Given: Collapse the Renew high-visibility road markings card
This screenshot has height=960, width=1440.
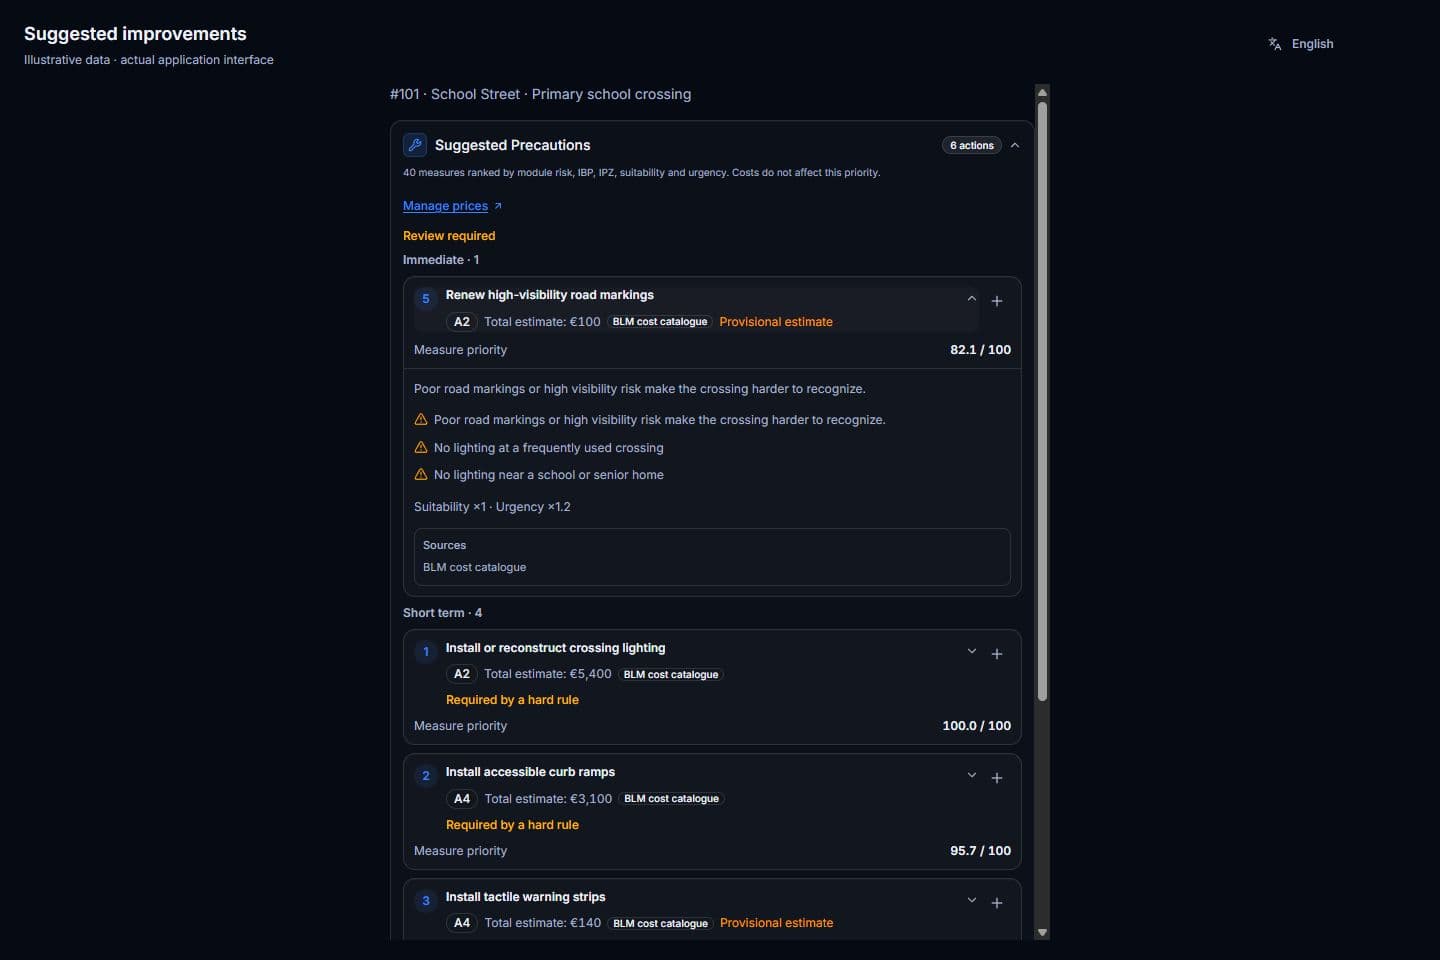Looking at the screenshot, I should 971,299.
